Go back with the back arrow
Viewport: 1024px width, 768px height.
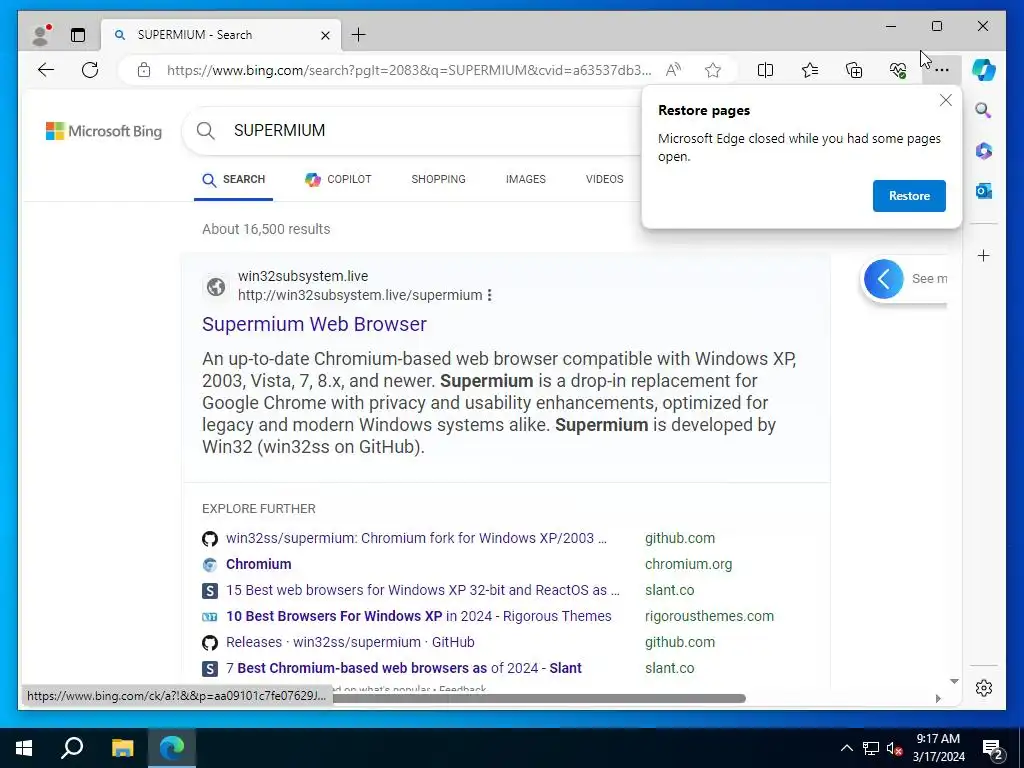[46, 70]
